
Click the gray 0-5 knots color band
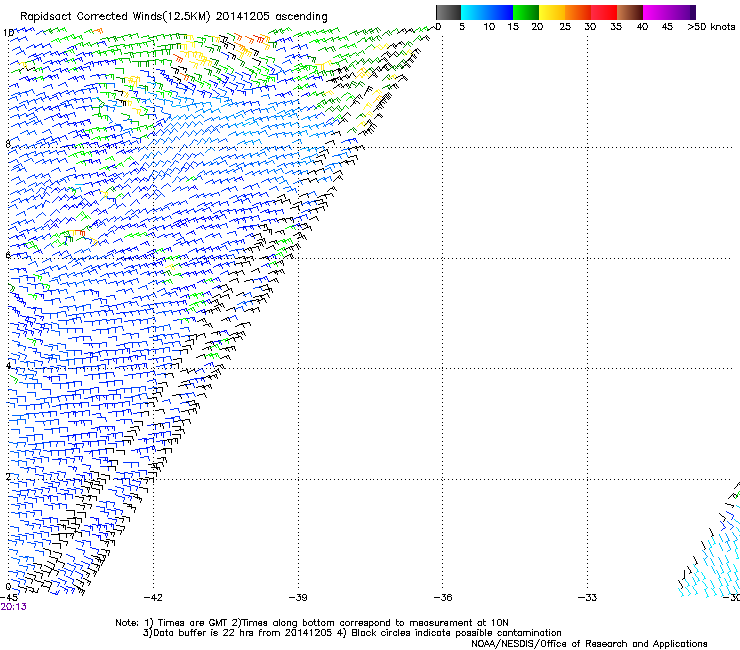coord(448,12)
